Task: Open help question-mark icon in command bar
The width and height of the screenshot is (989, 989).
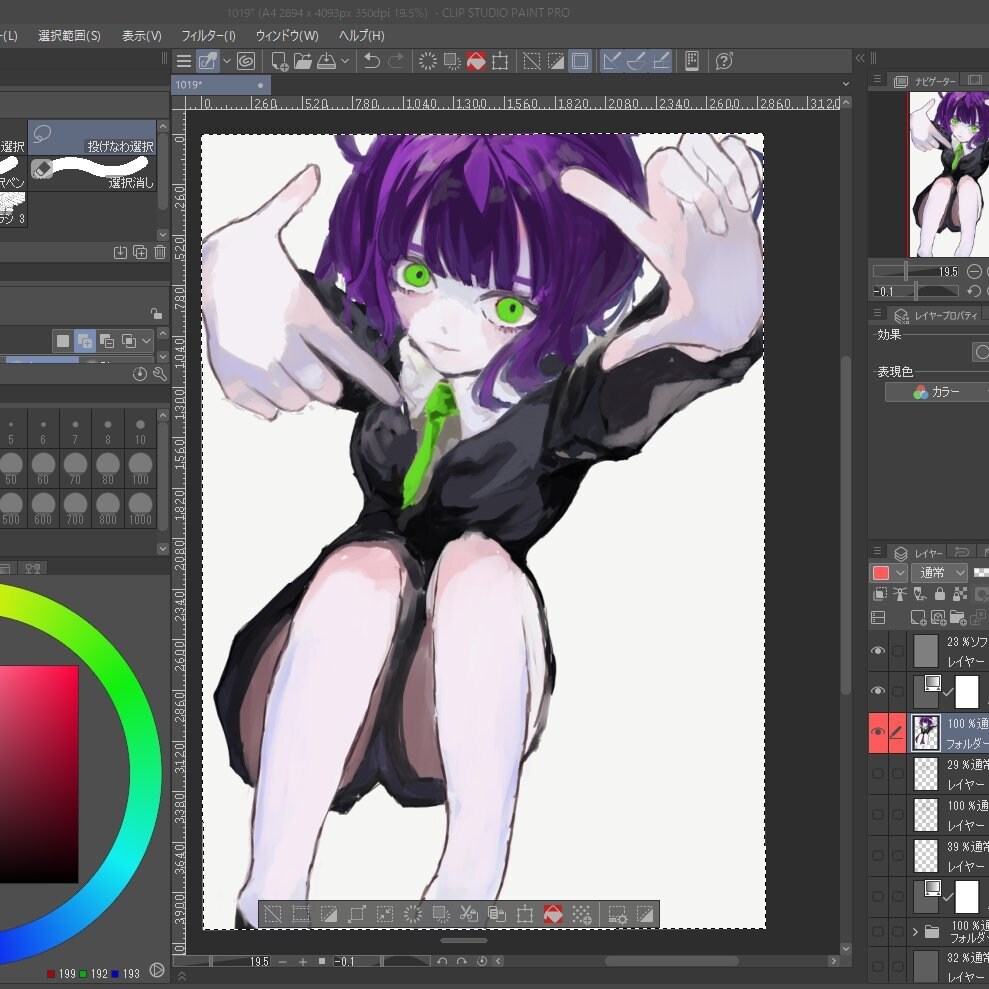Action: coord(724,61)
